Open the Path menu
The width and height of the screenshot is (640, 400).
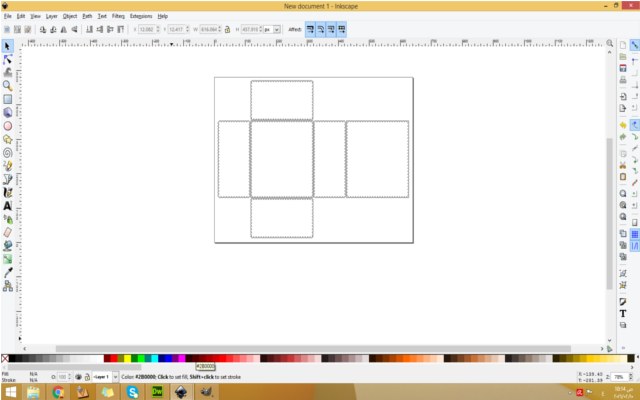(x=87, y=16)
